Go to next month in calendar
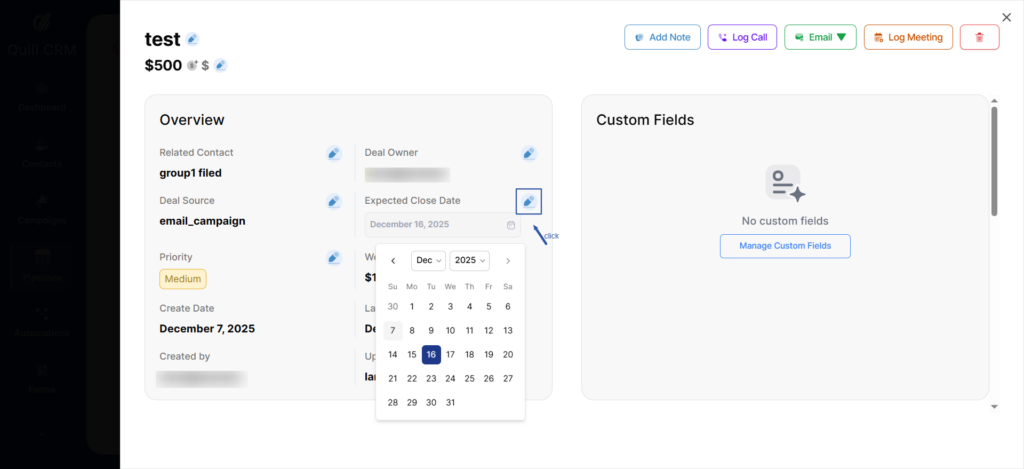The height and width of the screenshot is (469, 1024). (x=508, y=261)
